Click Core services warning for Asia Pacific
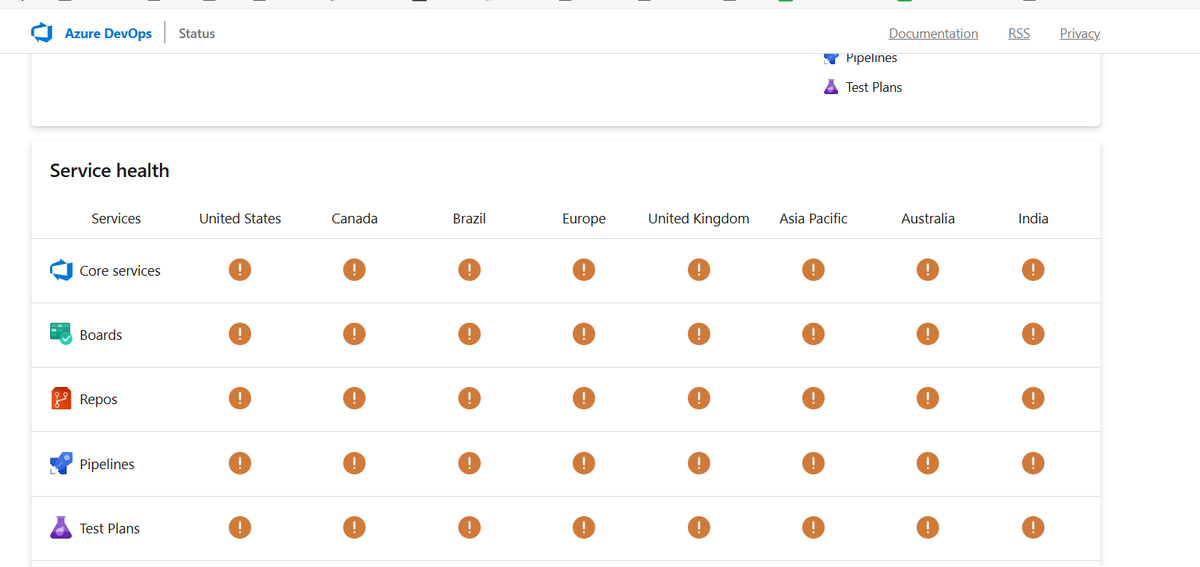This screenshot has height=567, width=1200. click(813, 269)
